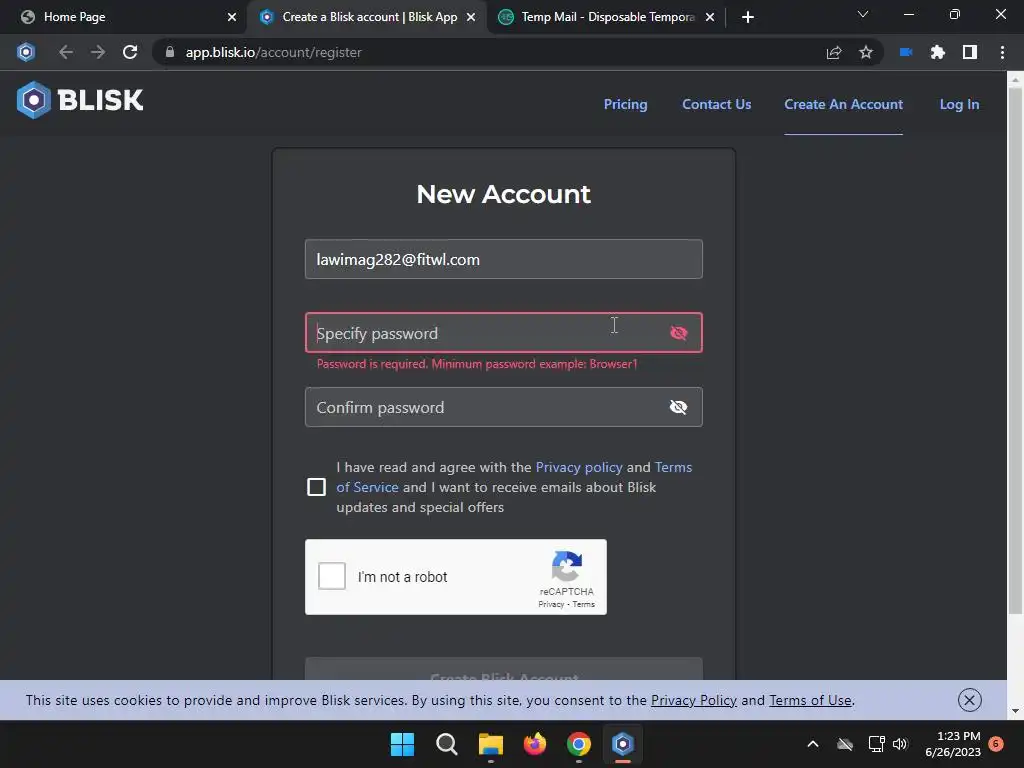
Task: Open the Contact Us page
Action: pyautogui.click(x=716, y=104)
